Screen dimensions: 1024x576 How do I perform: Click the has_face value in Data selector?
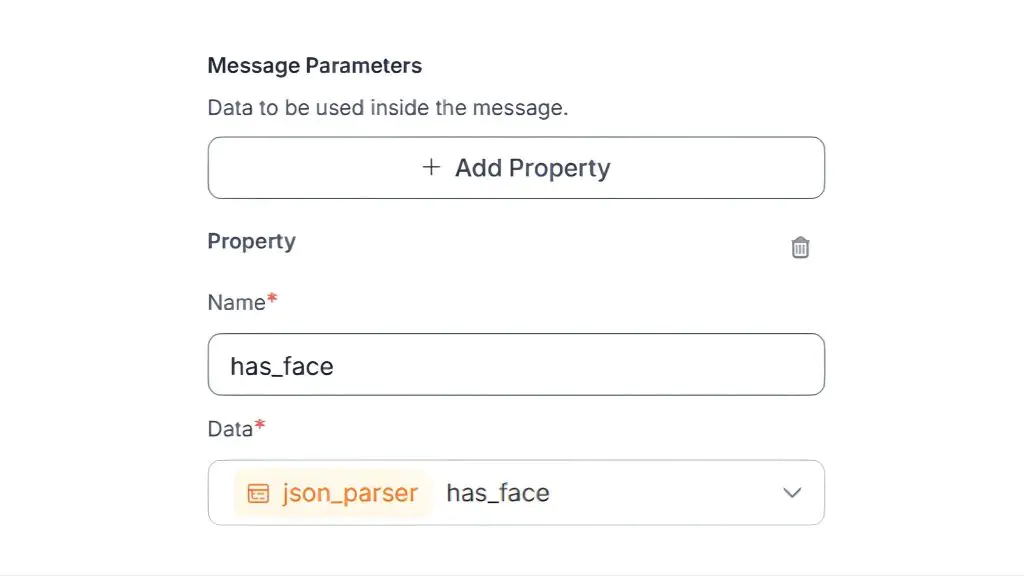click(x=498, y=493)
